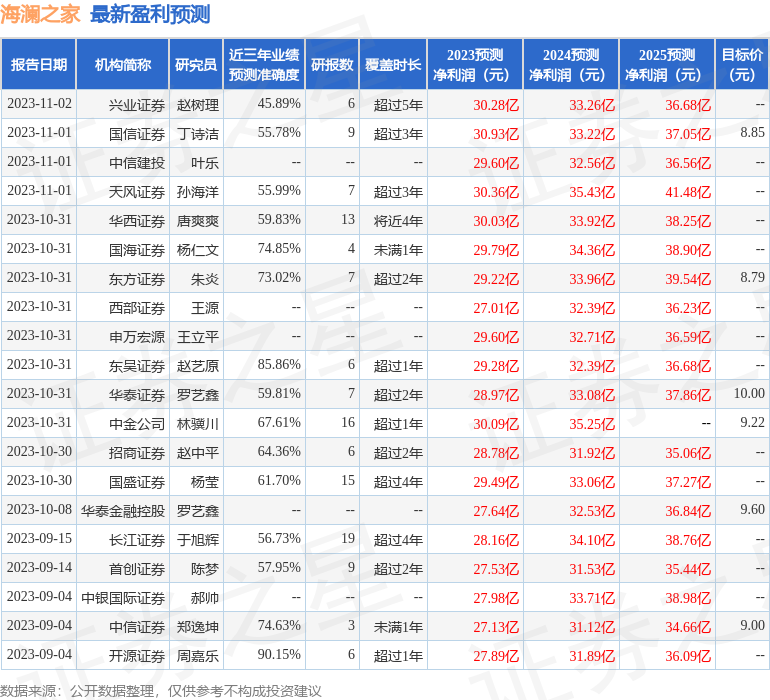Click the 2024预测净利润 column header
770x700 pixels.
(571, 65)
